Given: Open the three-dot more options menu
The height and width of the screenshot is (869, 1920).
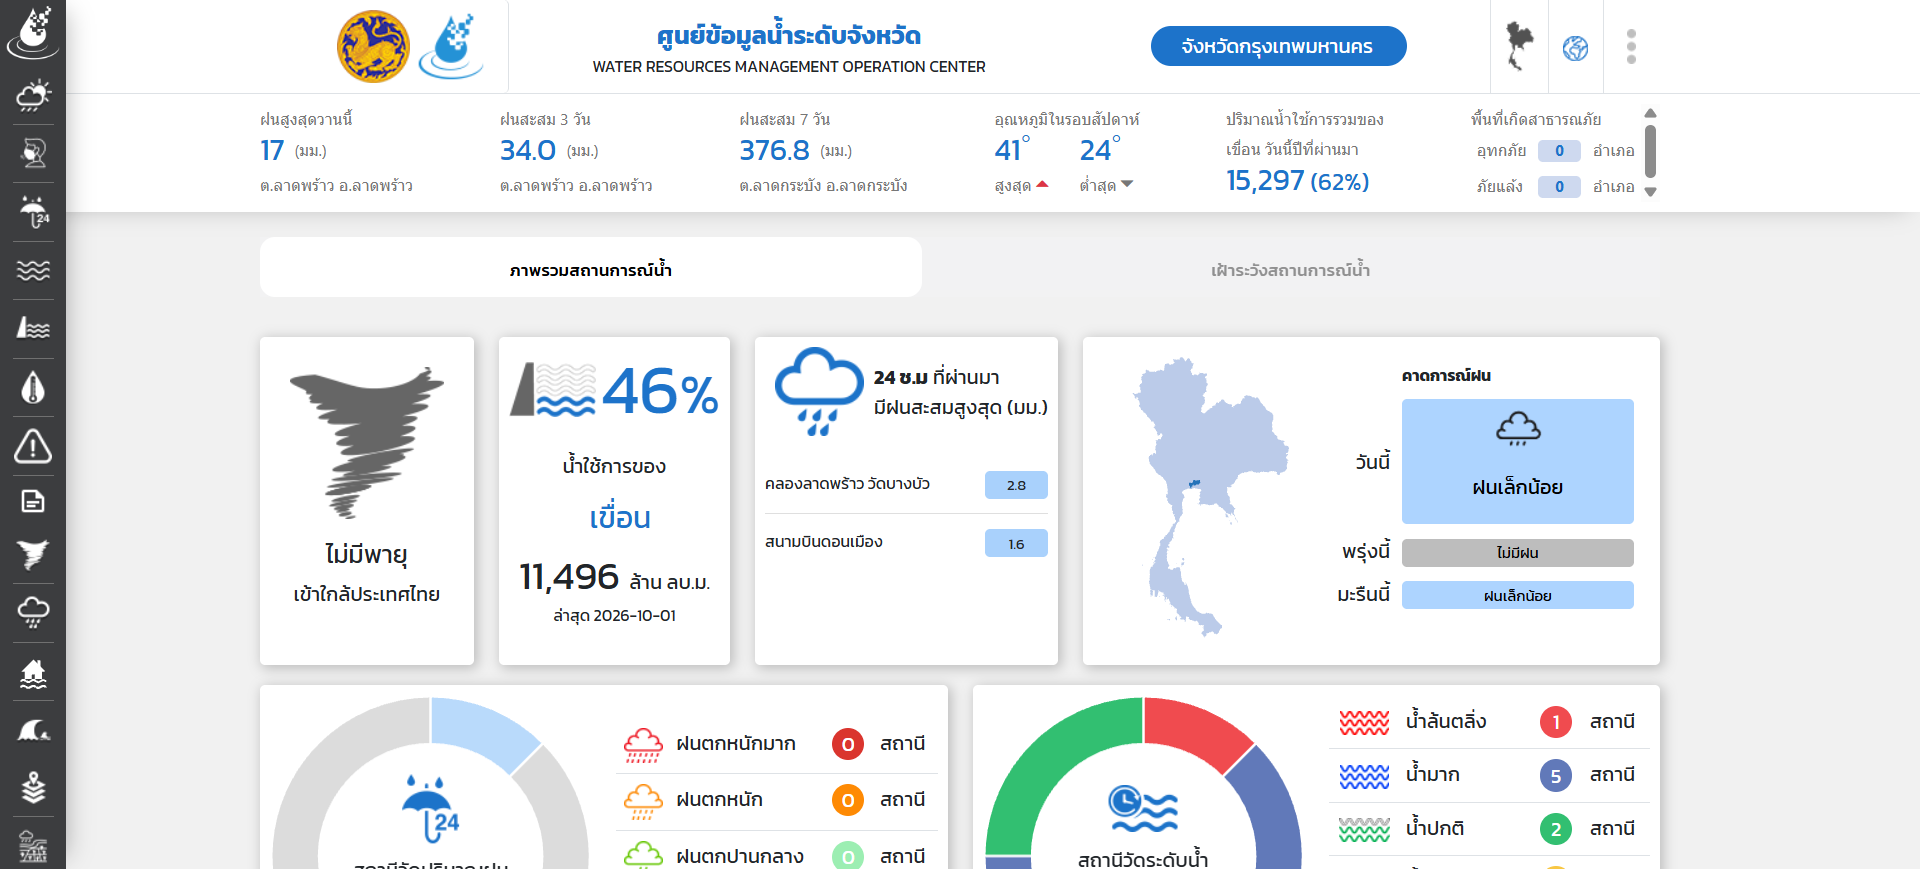Looking at the screenshot, I should 1631,47.
